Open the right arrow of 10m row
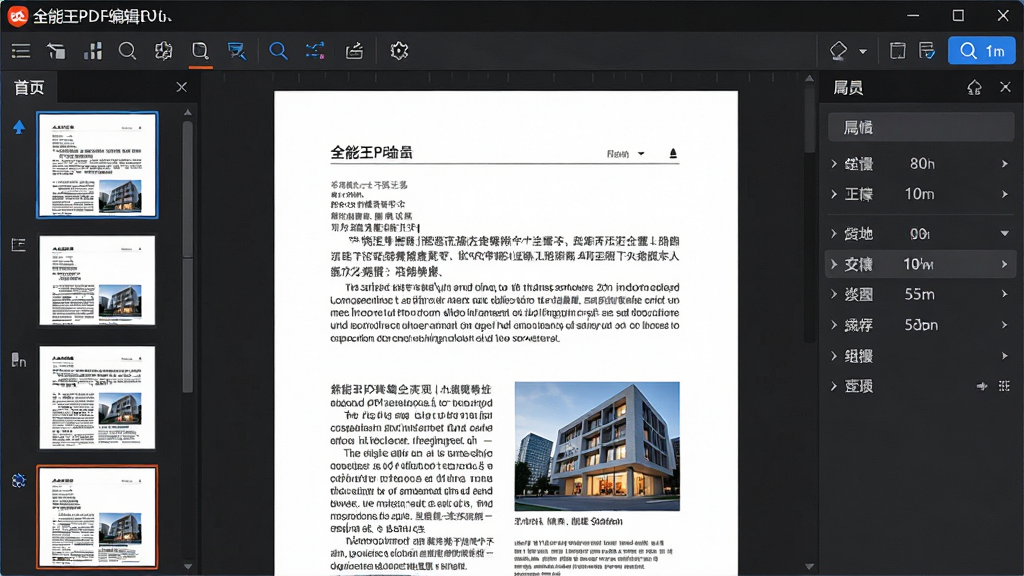The image size is (1024, 576). [1004, 194]
